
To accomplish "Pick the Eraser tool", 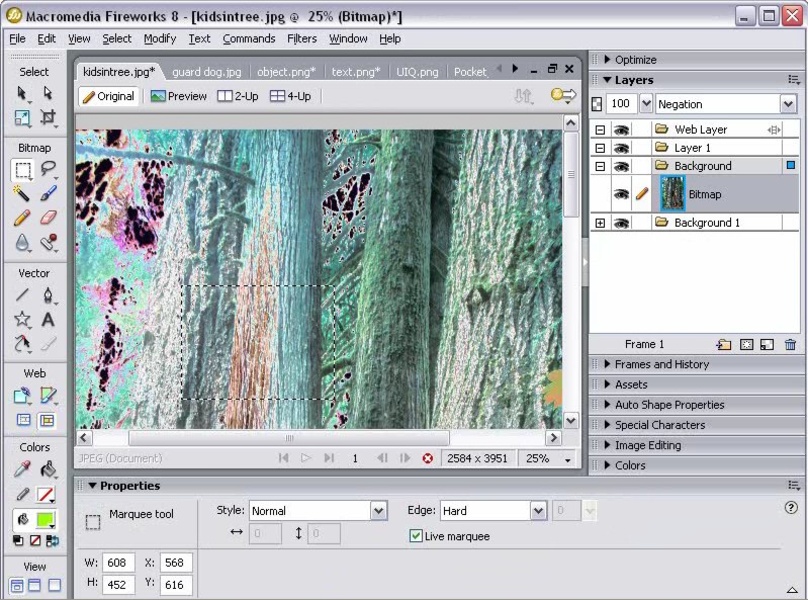I will pos(47,218).
